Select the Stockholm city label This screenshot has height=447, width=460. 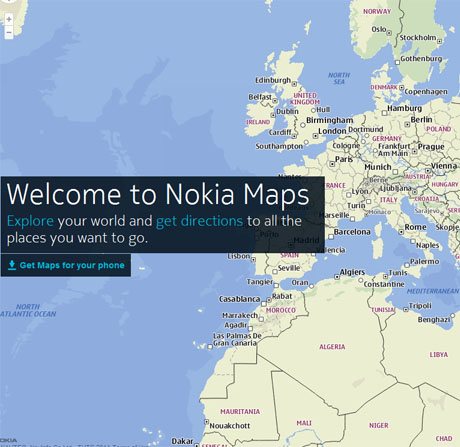418,38
